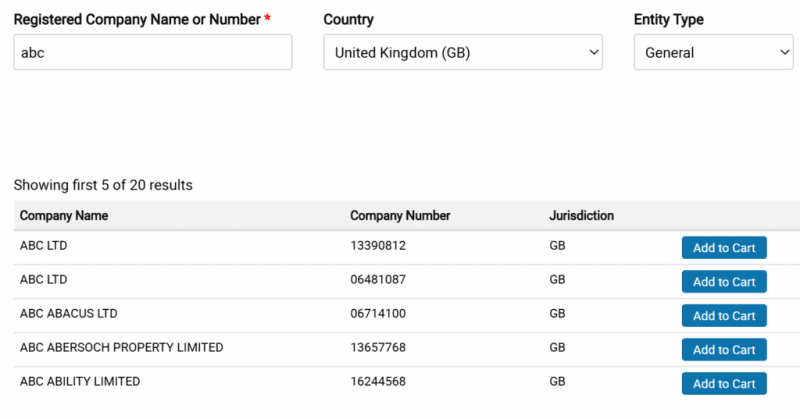Select the company number 13390812 cell
800x419 pixels.
pyautogui.click(x=378, y=246)
